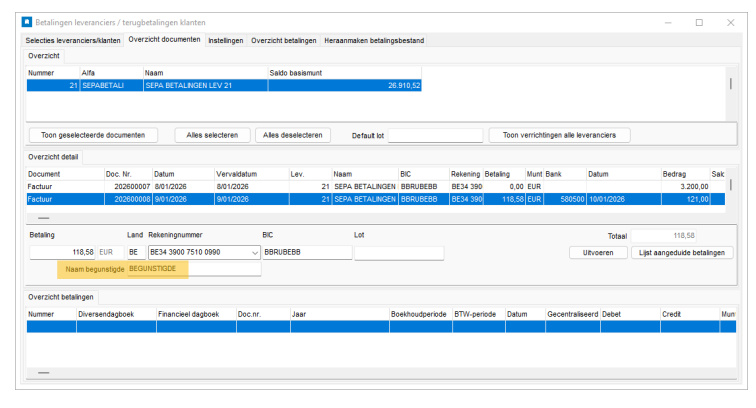Click Alfa column header
756x408 pixels.
pos(111,73)
